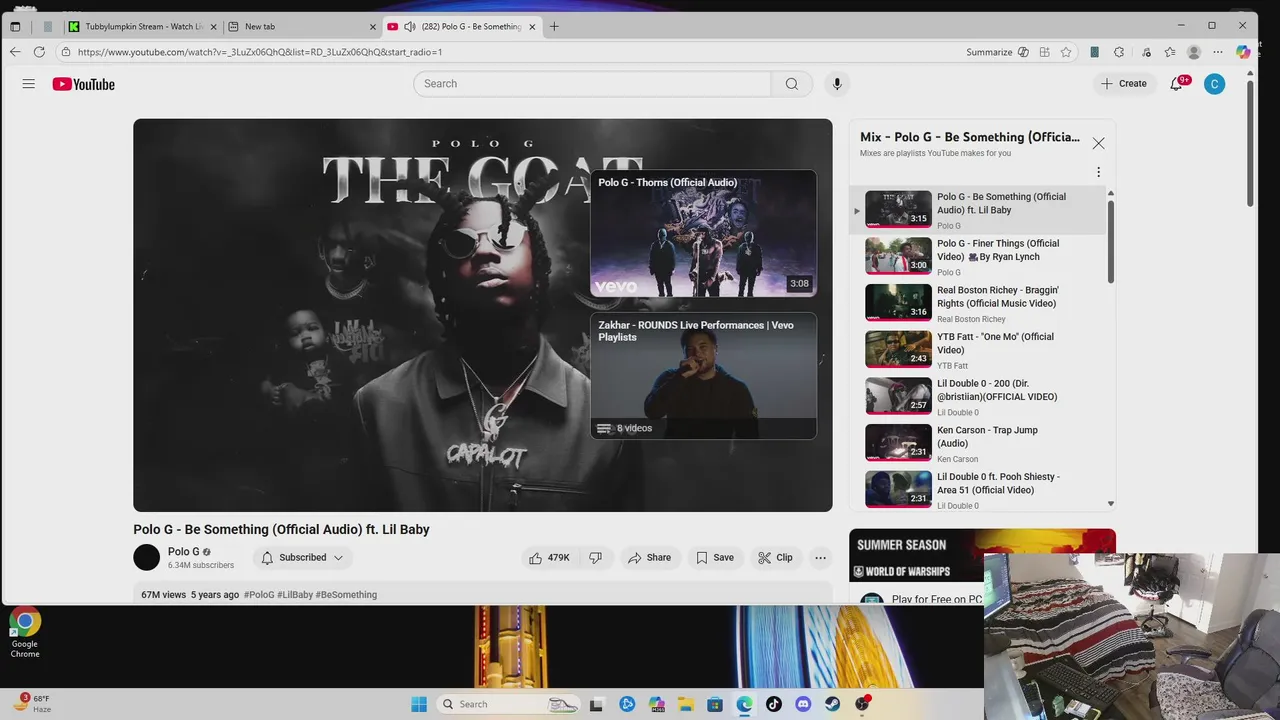Click the YouTube search magnifier button
This screenshot has height=720, width=1280.
point(792,84)
